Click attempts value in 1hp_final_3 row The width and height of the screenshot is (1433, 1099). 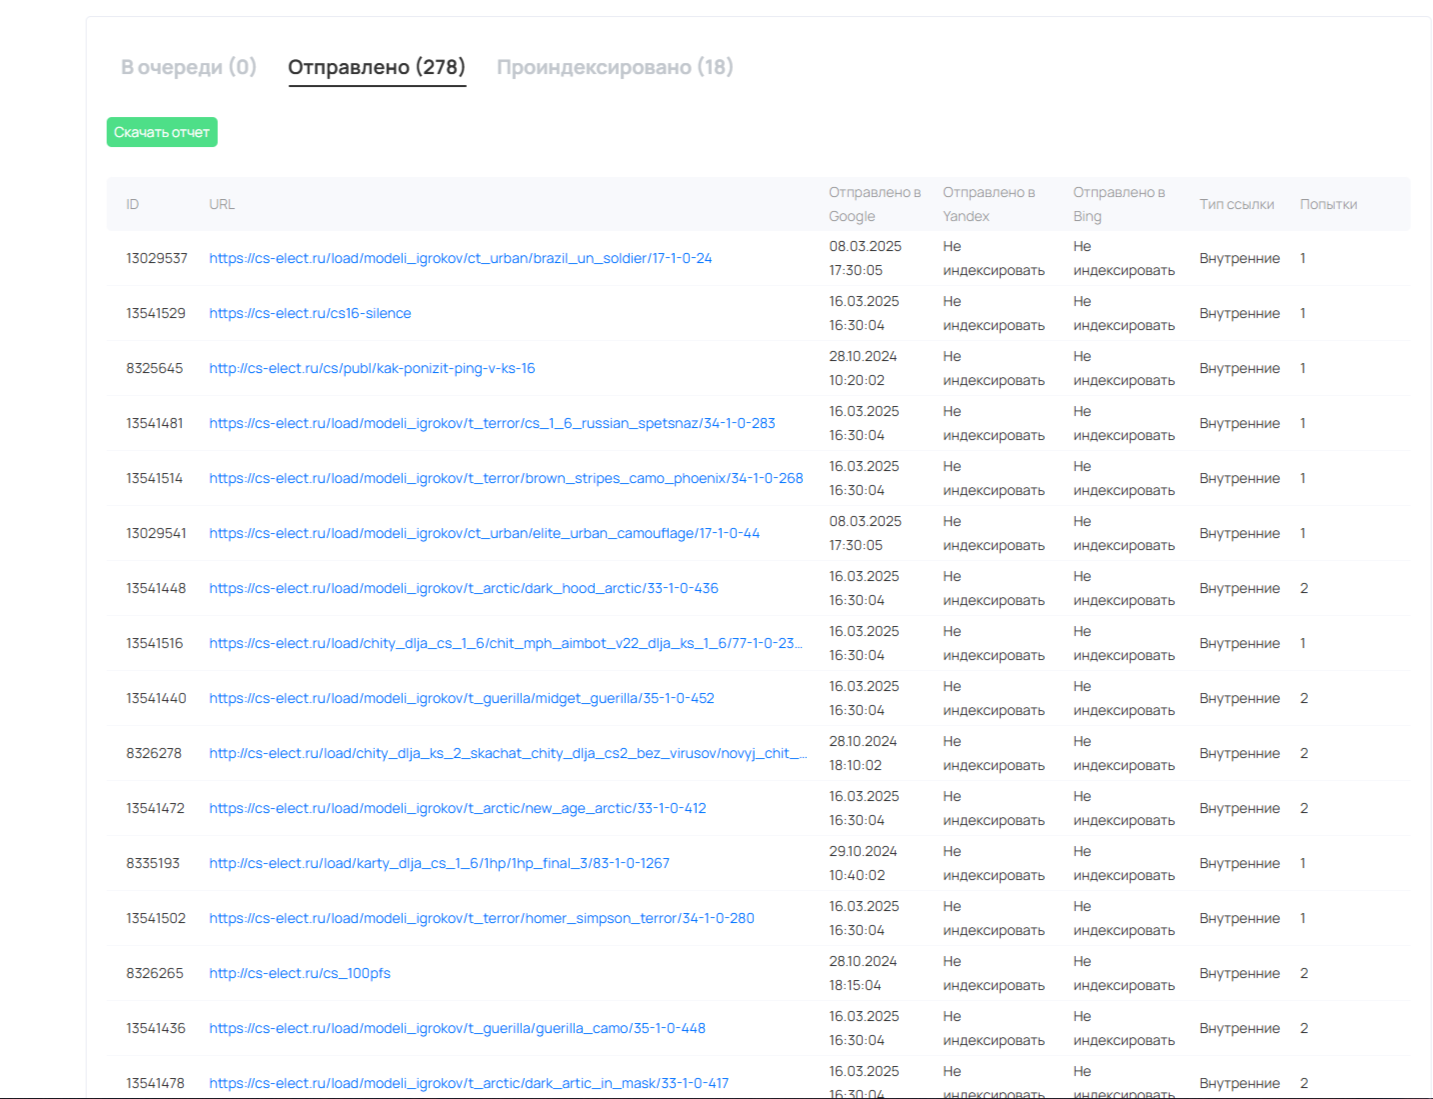tap(1303, 863)
